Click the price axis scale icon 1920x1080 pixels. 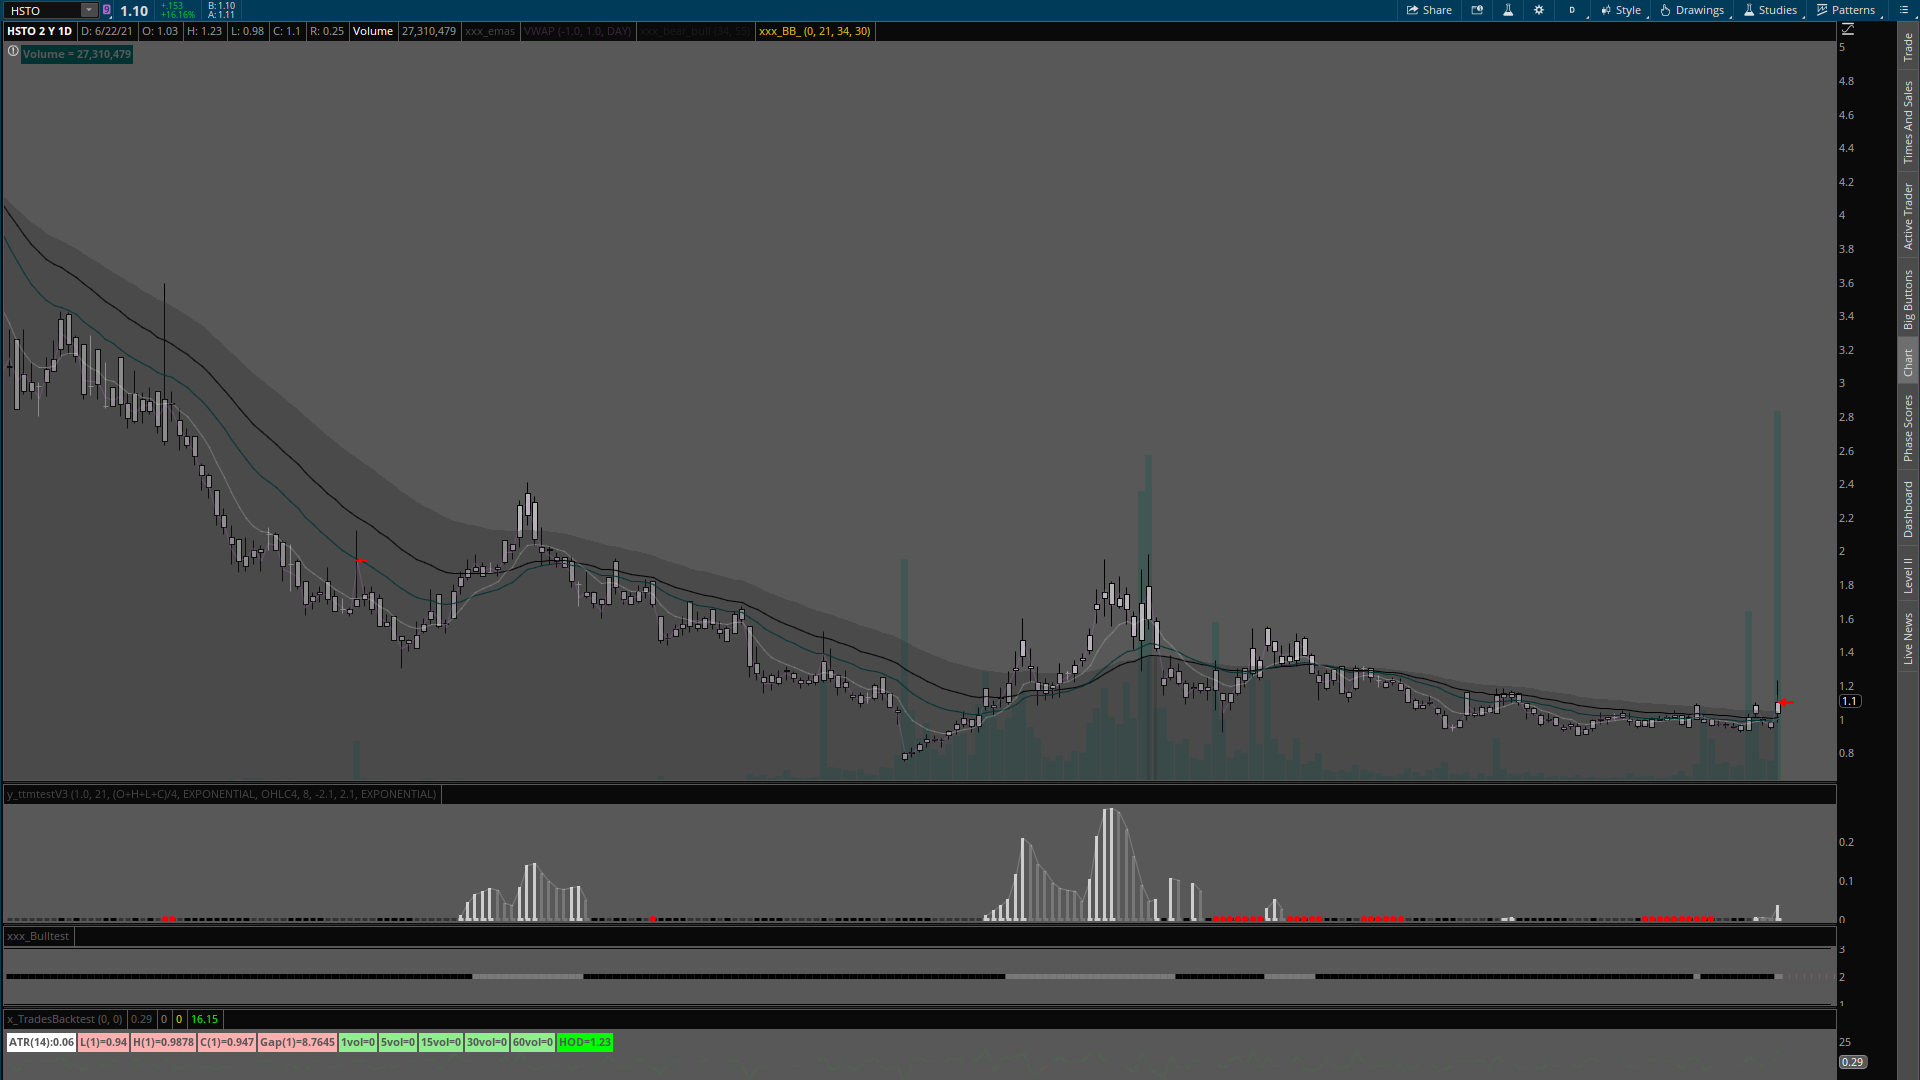(x=1848, y=29)
